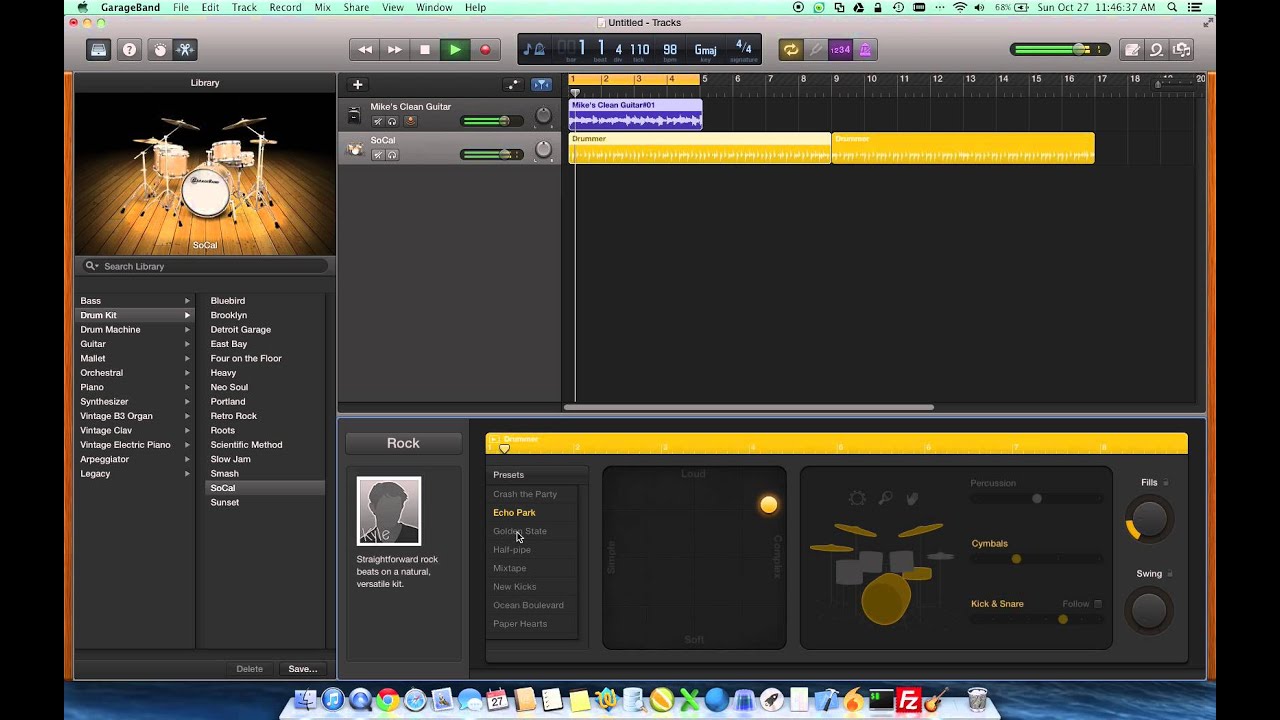The height and width of the screenshot is (720, 1280).
Task: Toggle the tambourine percussion icon
Action: click(x=857, y=498)
